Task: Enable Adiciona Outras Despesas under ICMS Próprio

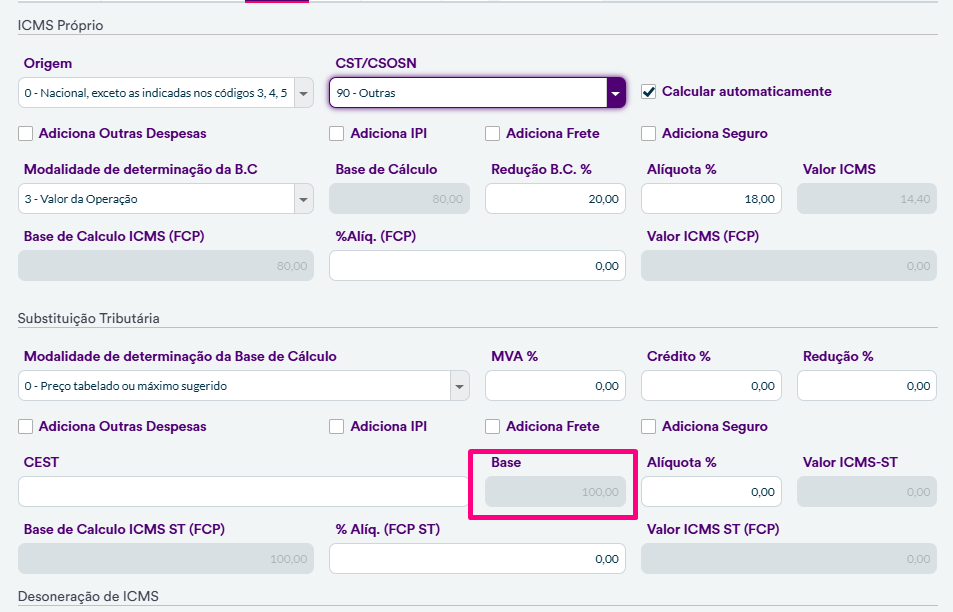Action: 25,133
